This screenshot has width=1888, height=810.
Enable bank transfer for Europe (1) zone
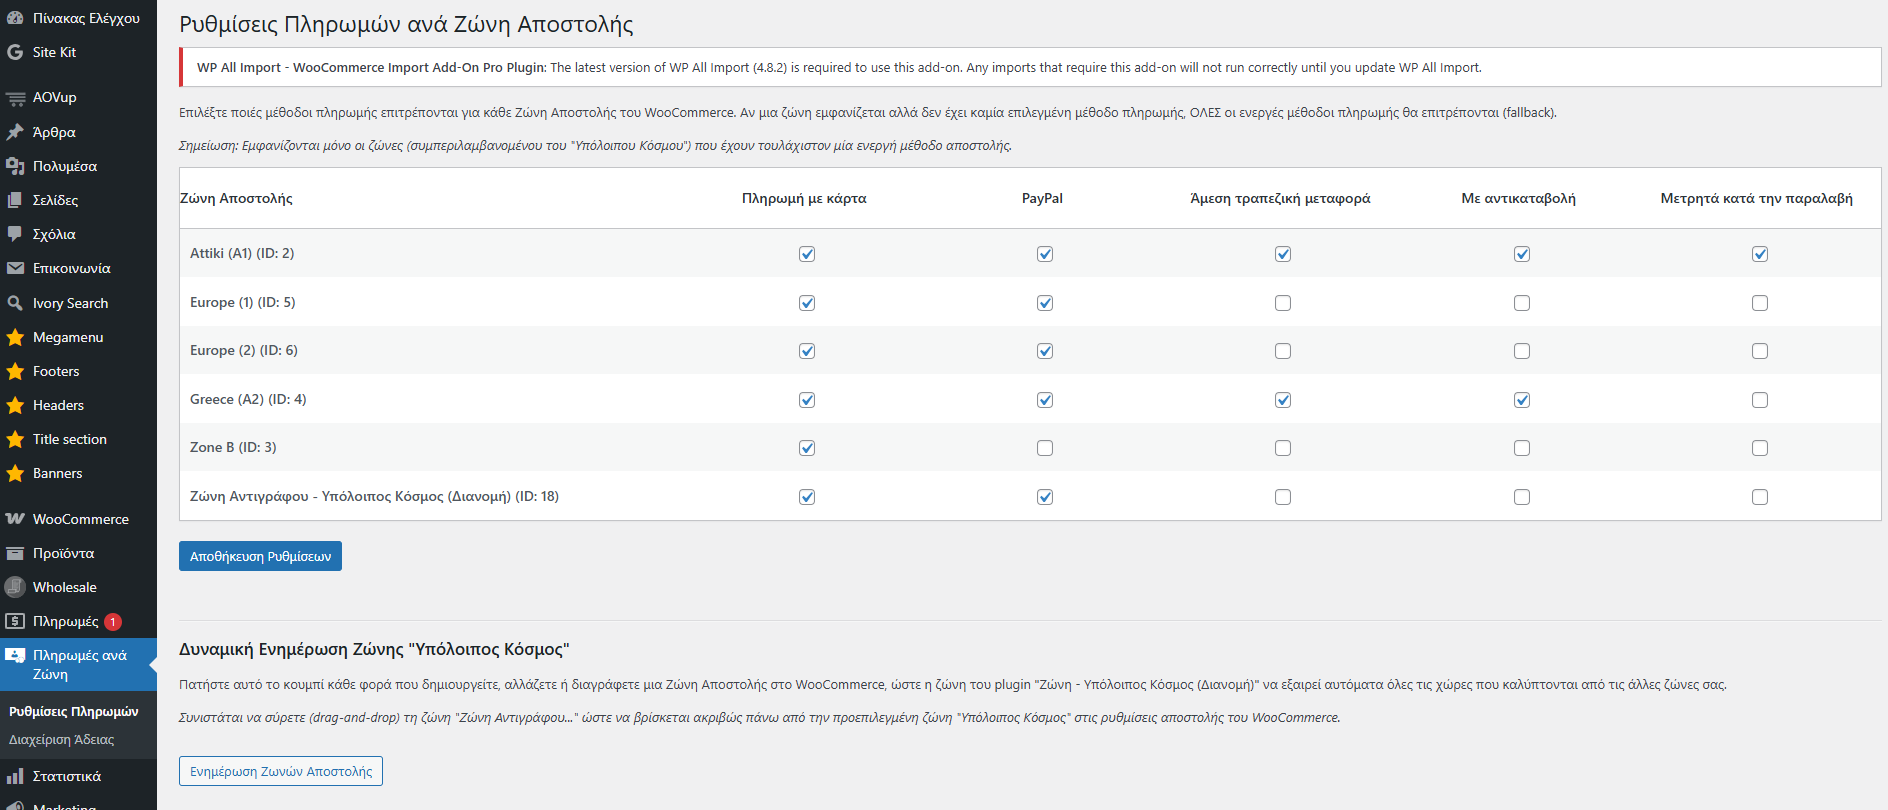pos(1283,303)
